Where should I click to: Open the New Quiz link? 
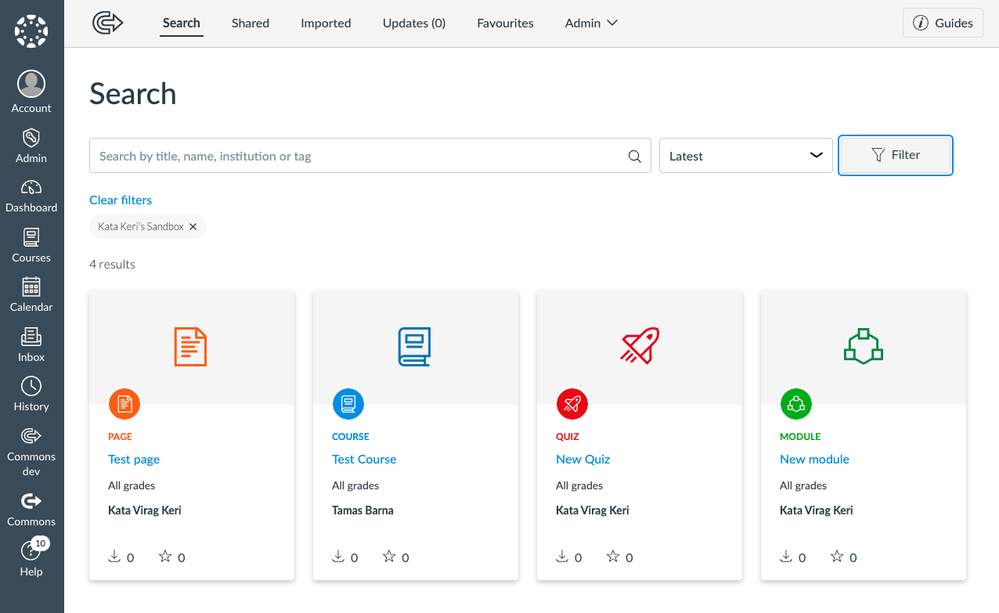(582, 459)
